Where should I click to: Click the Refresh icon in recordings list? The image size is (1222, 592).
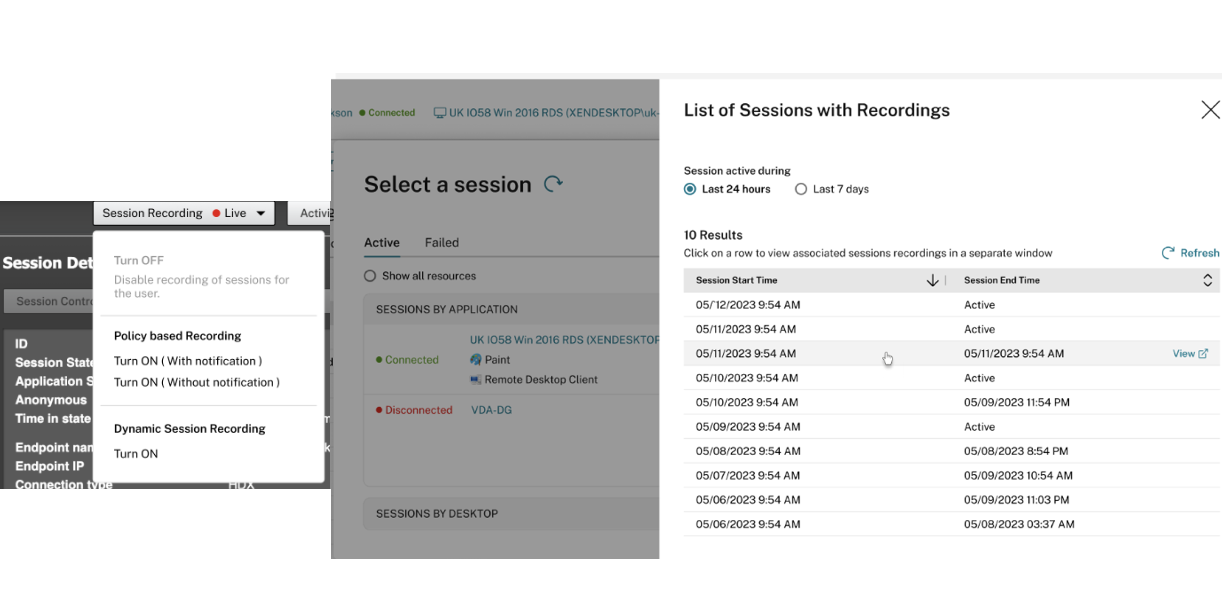1168,253
